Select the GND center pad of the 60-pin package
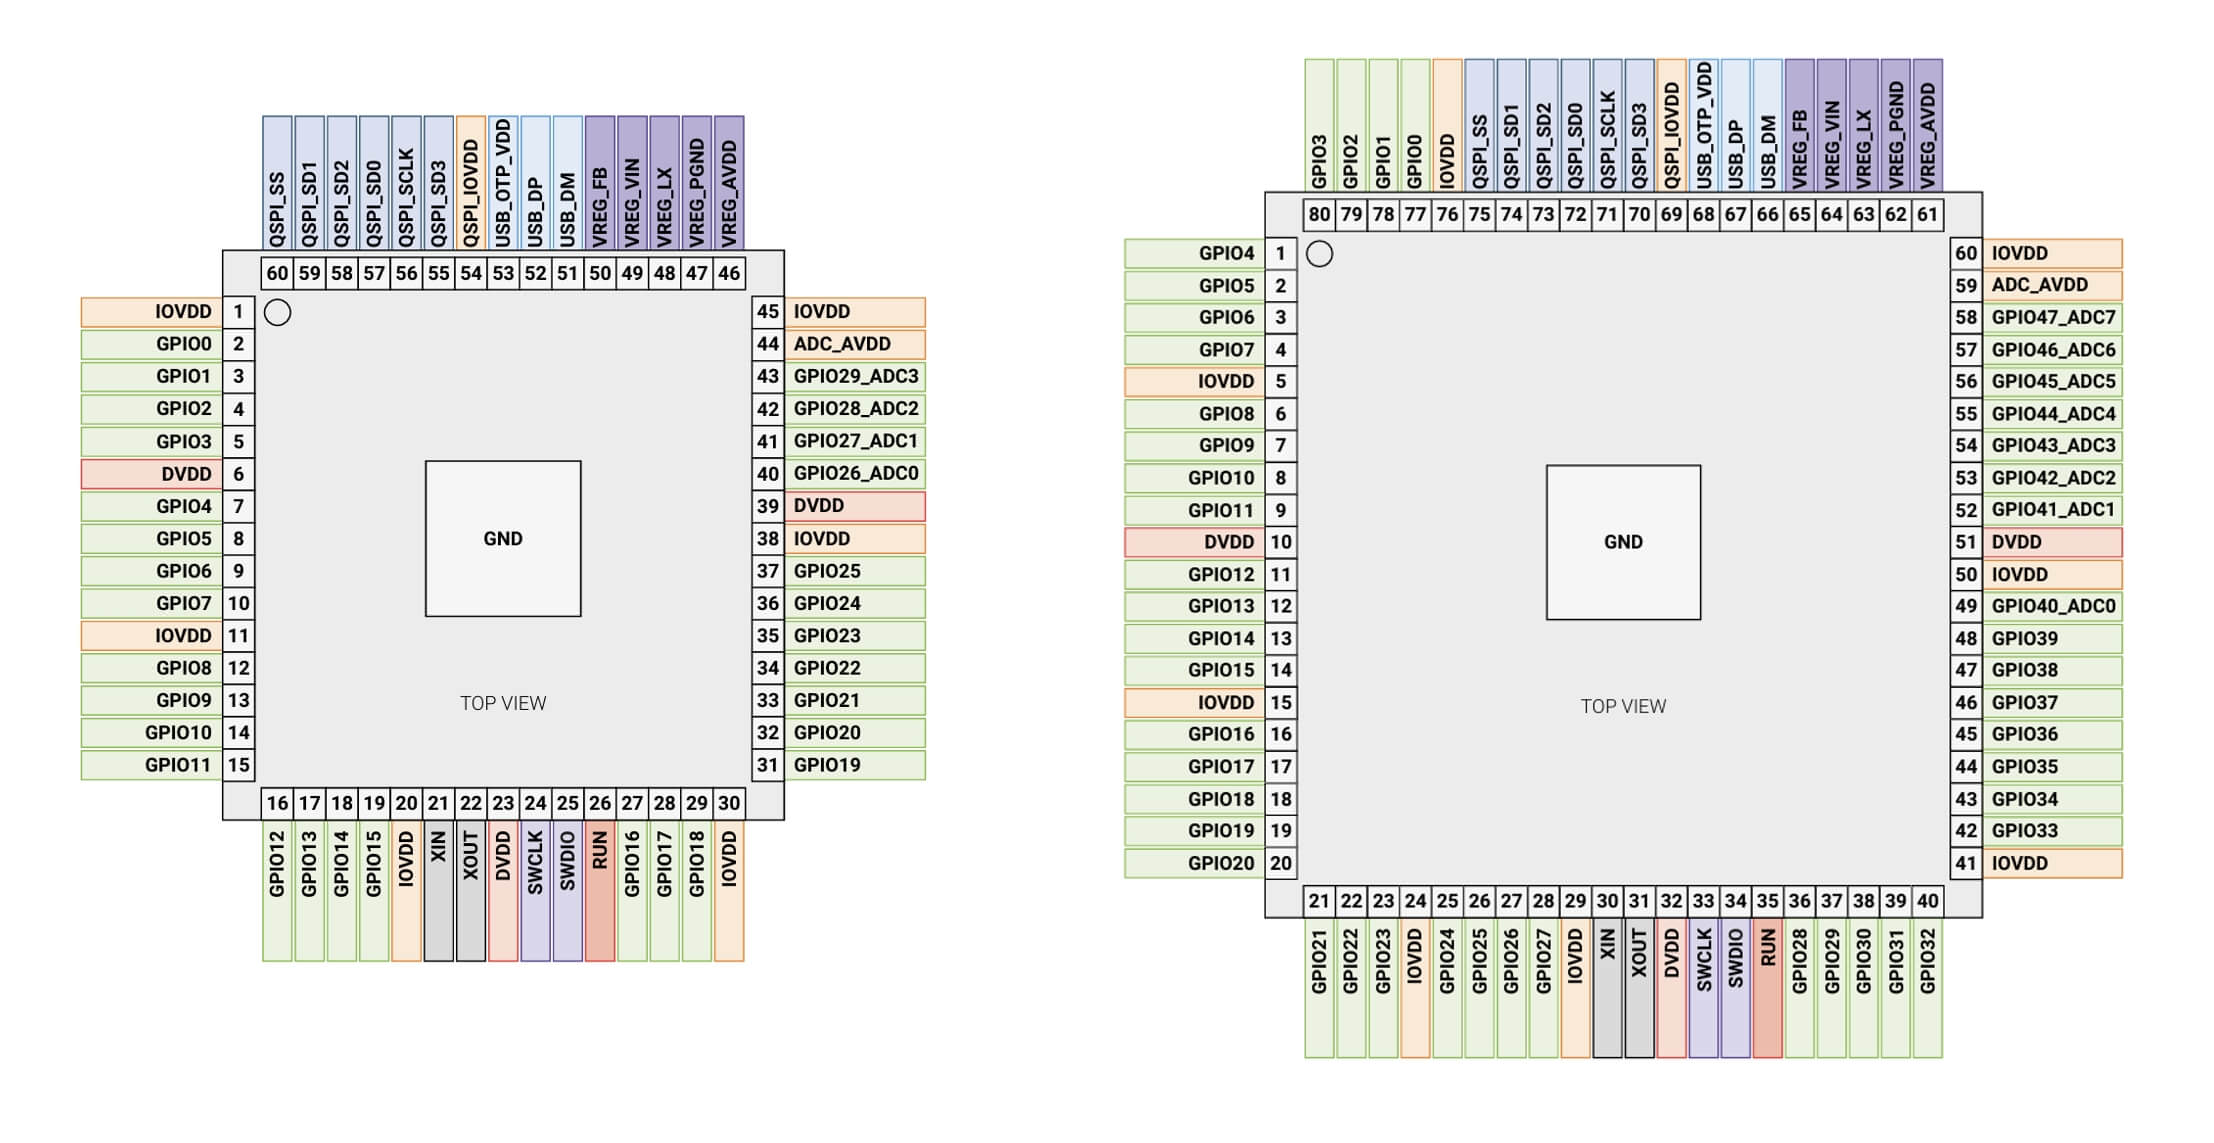 point(503,539)
